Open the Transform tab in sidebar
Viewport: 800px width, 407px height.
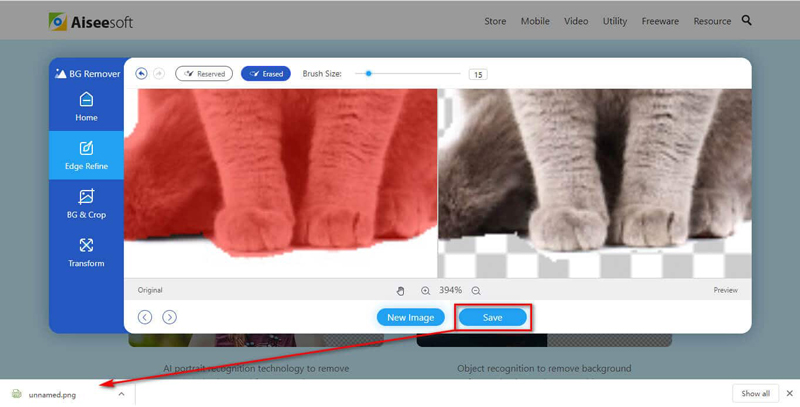[x=86, y=252]
